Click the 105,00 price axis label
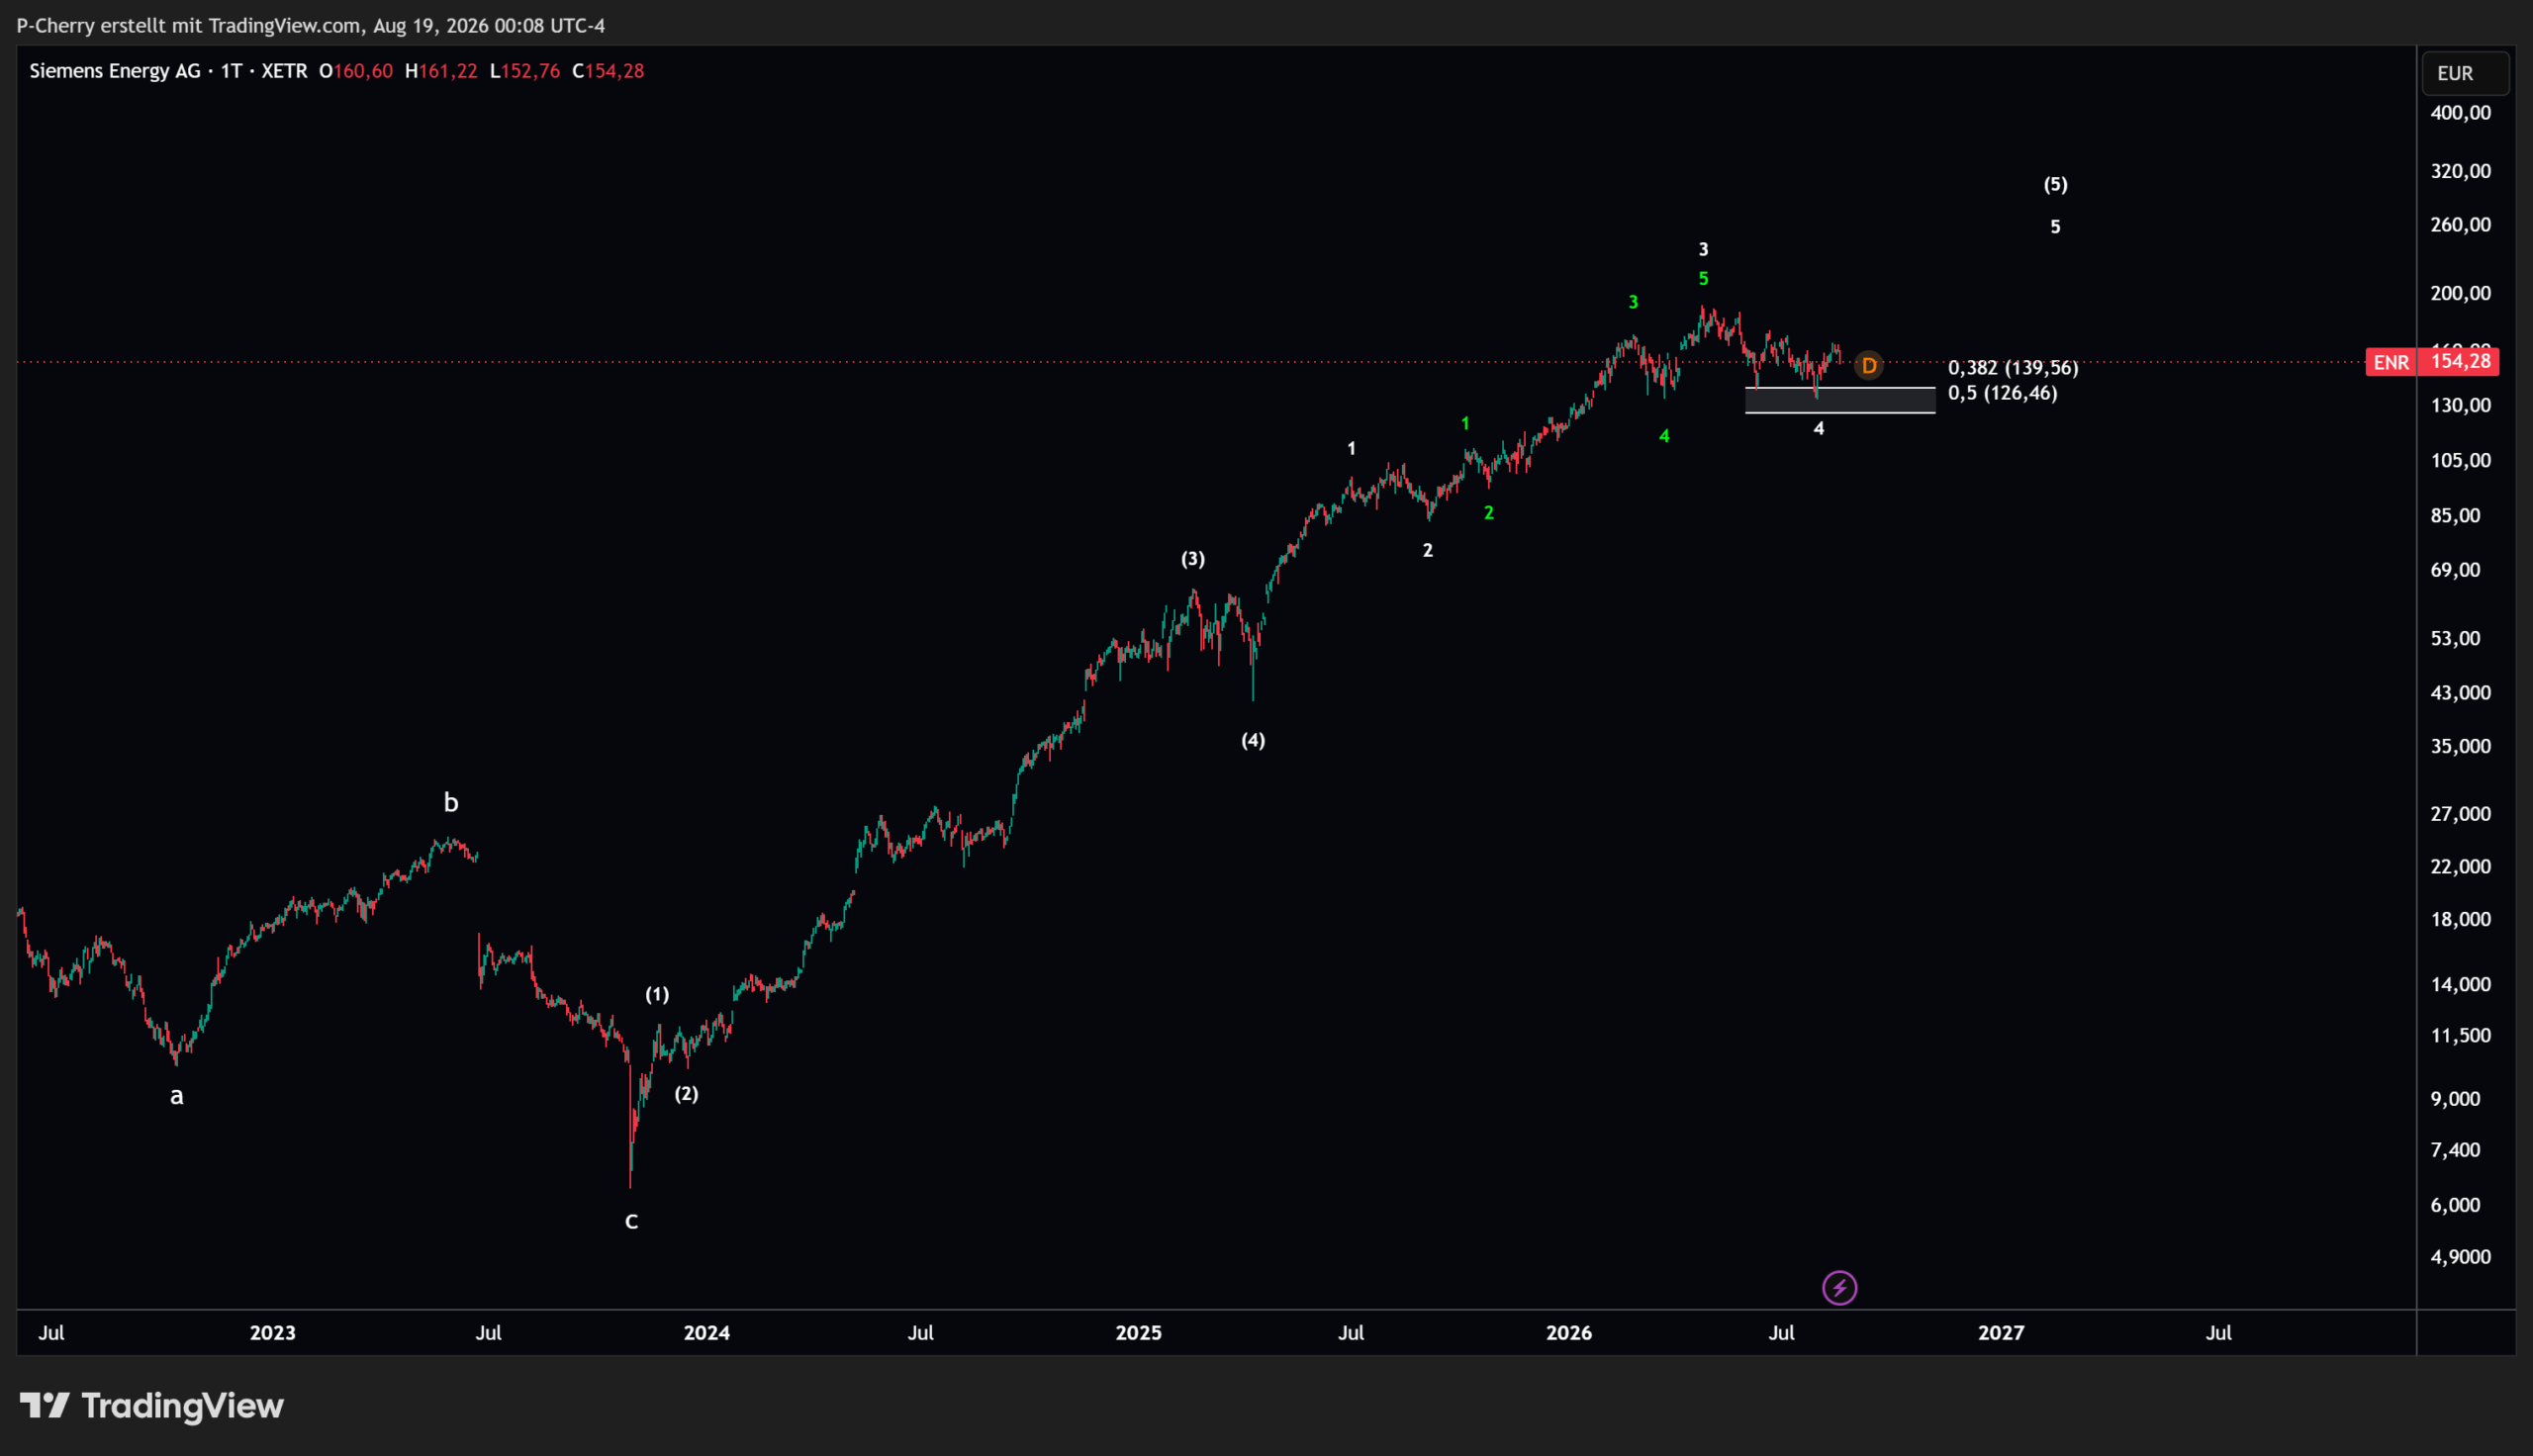Screen dimensions: 2533x1456 click(2461, 460)
